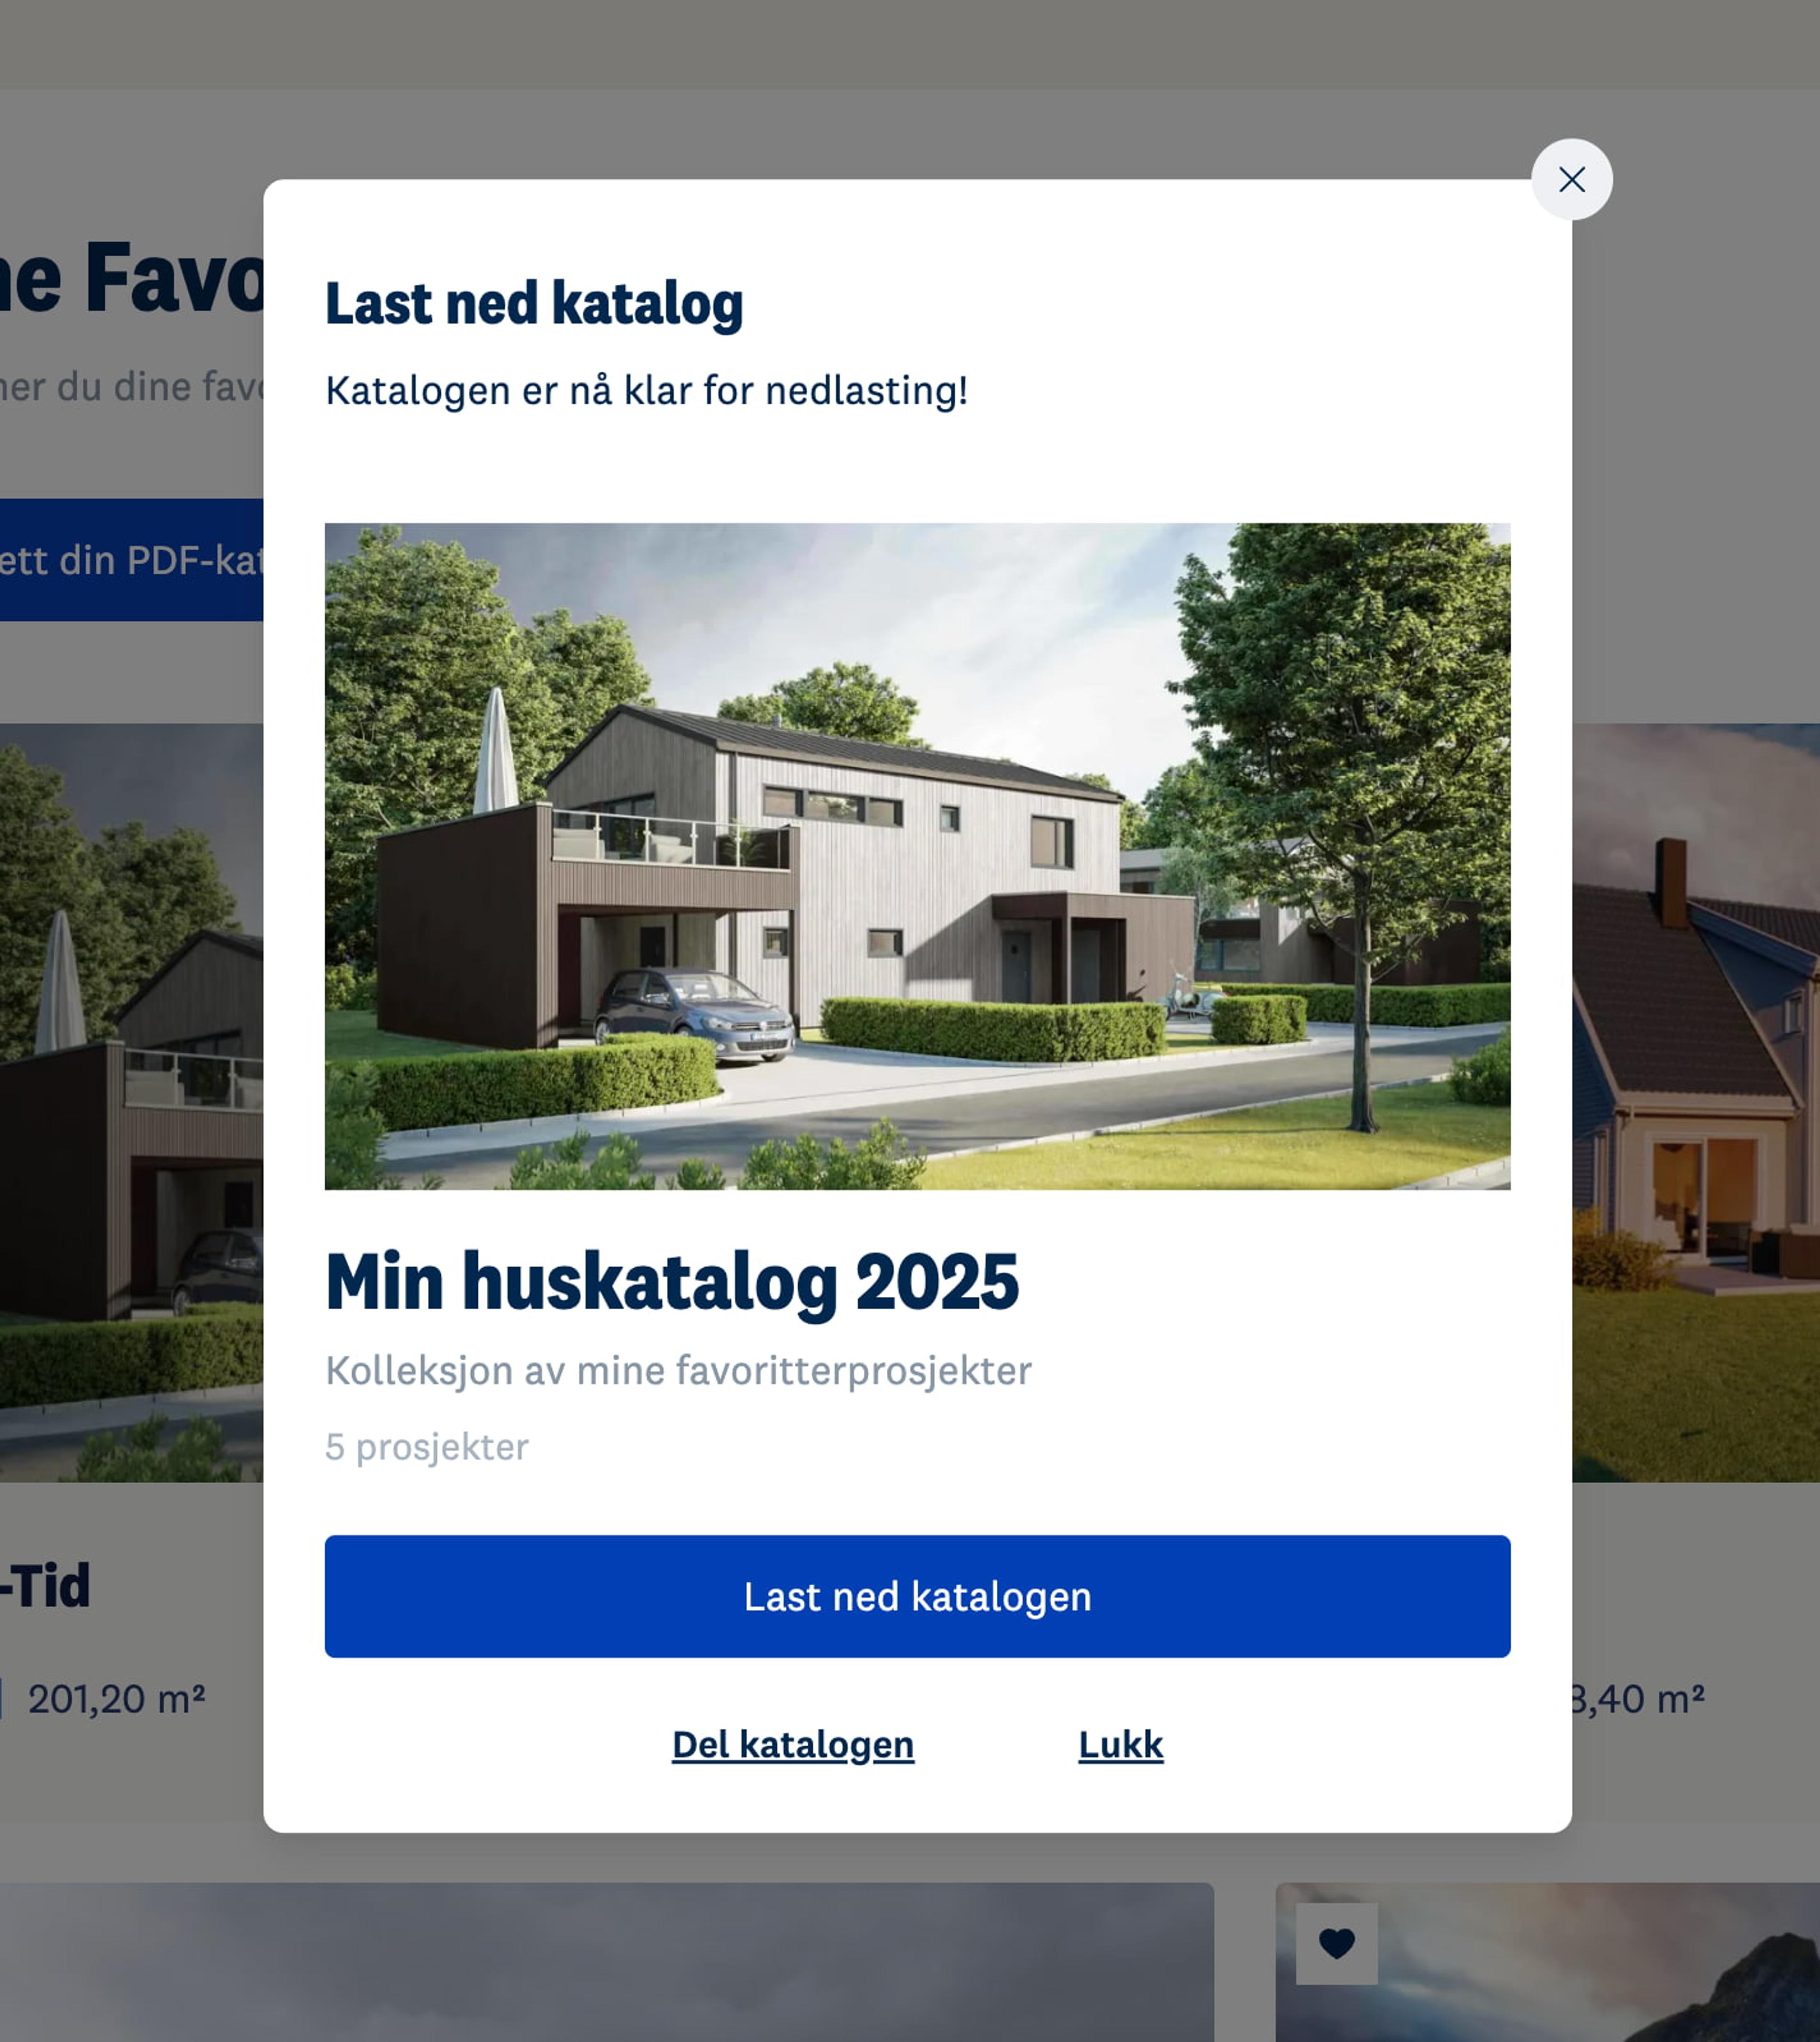The image size is (1820, 2042).
Task: Click the Lukk link
Action: (1120, 1744)
